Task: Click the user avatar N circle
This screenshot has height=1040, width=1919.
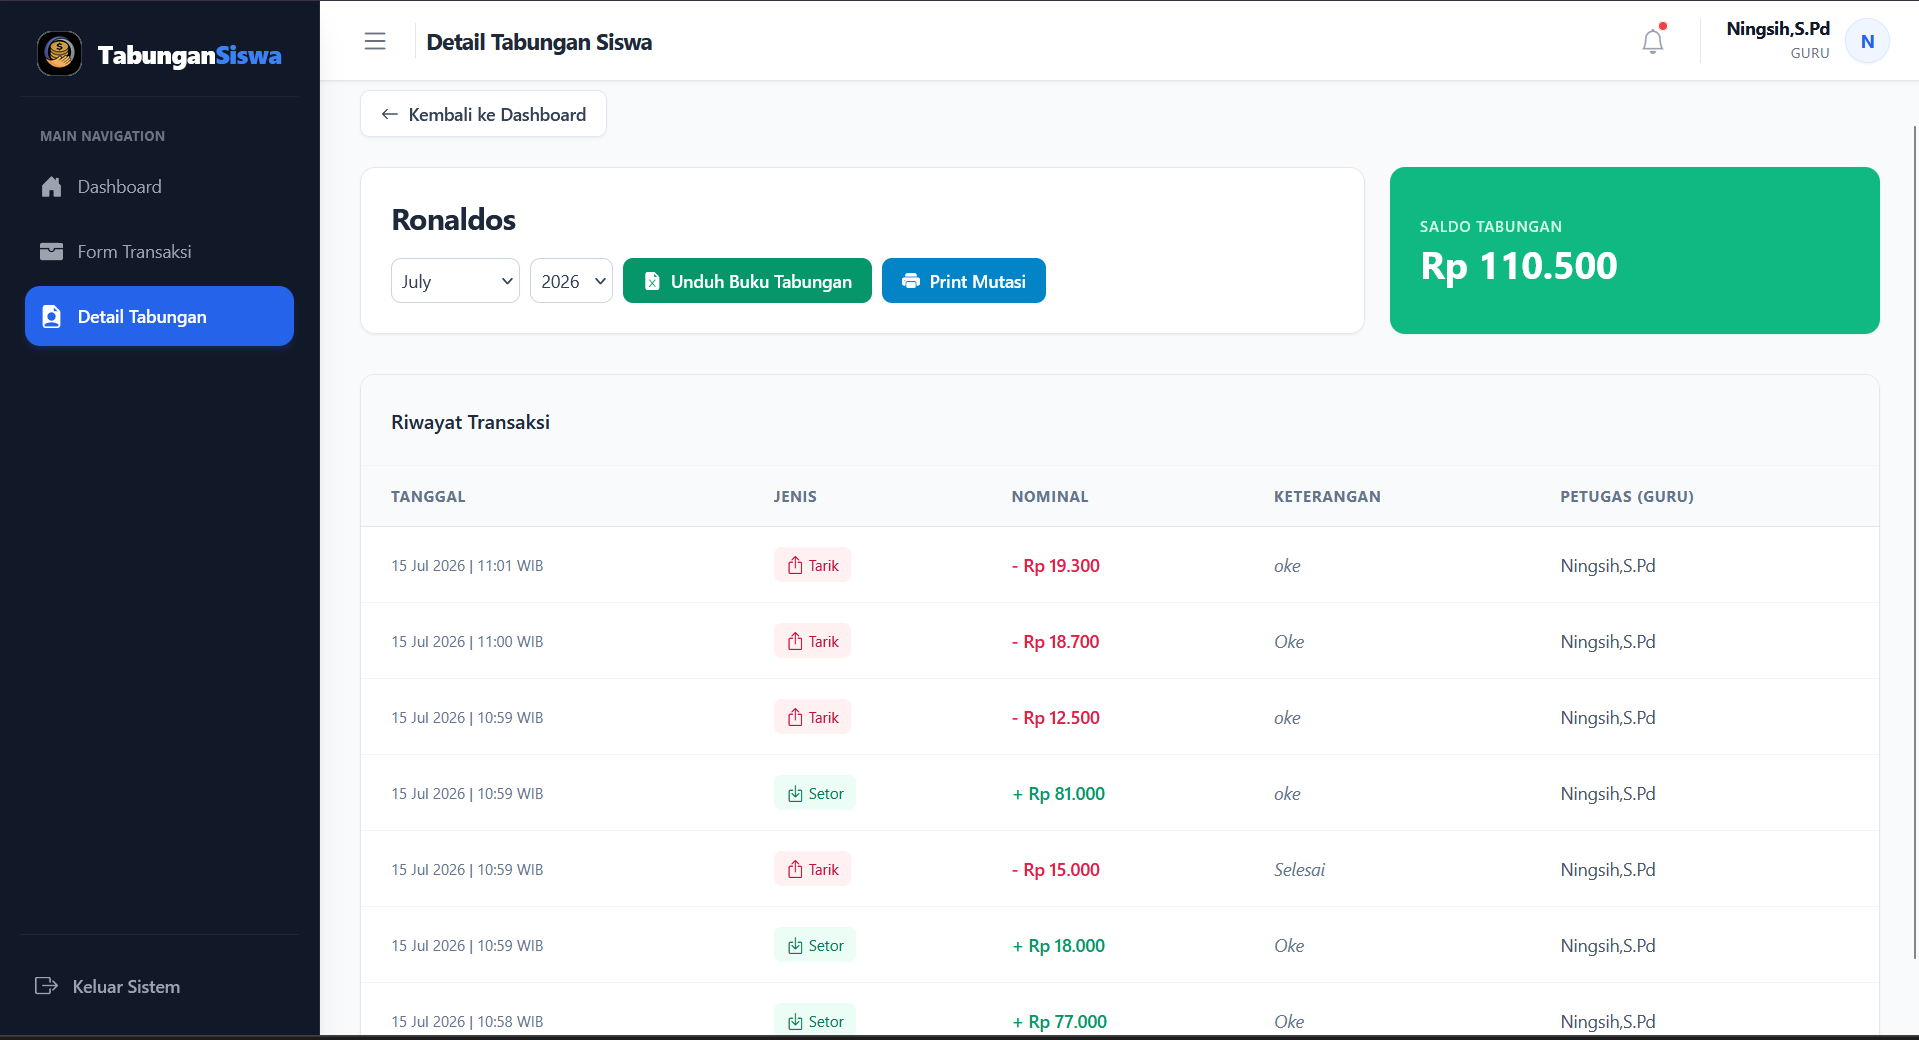Action: click(1867, 41)
